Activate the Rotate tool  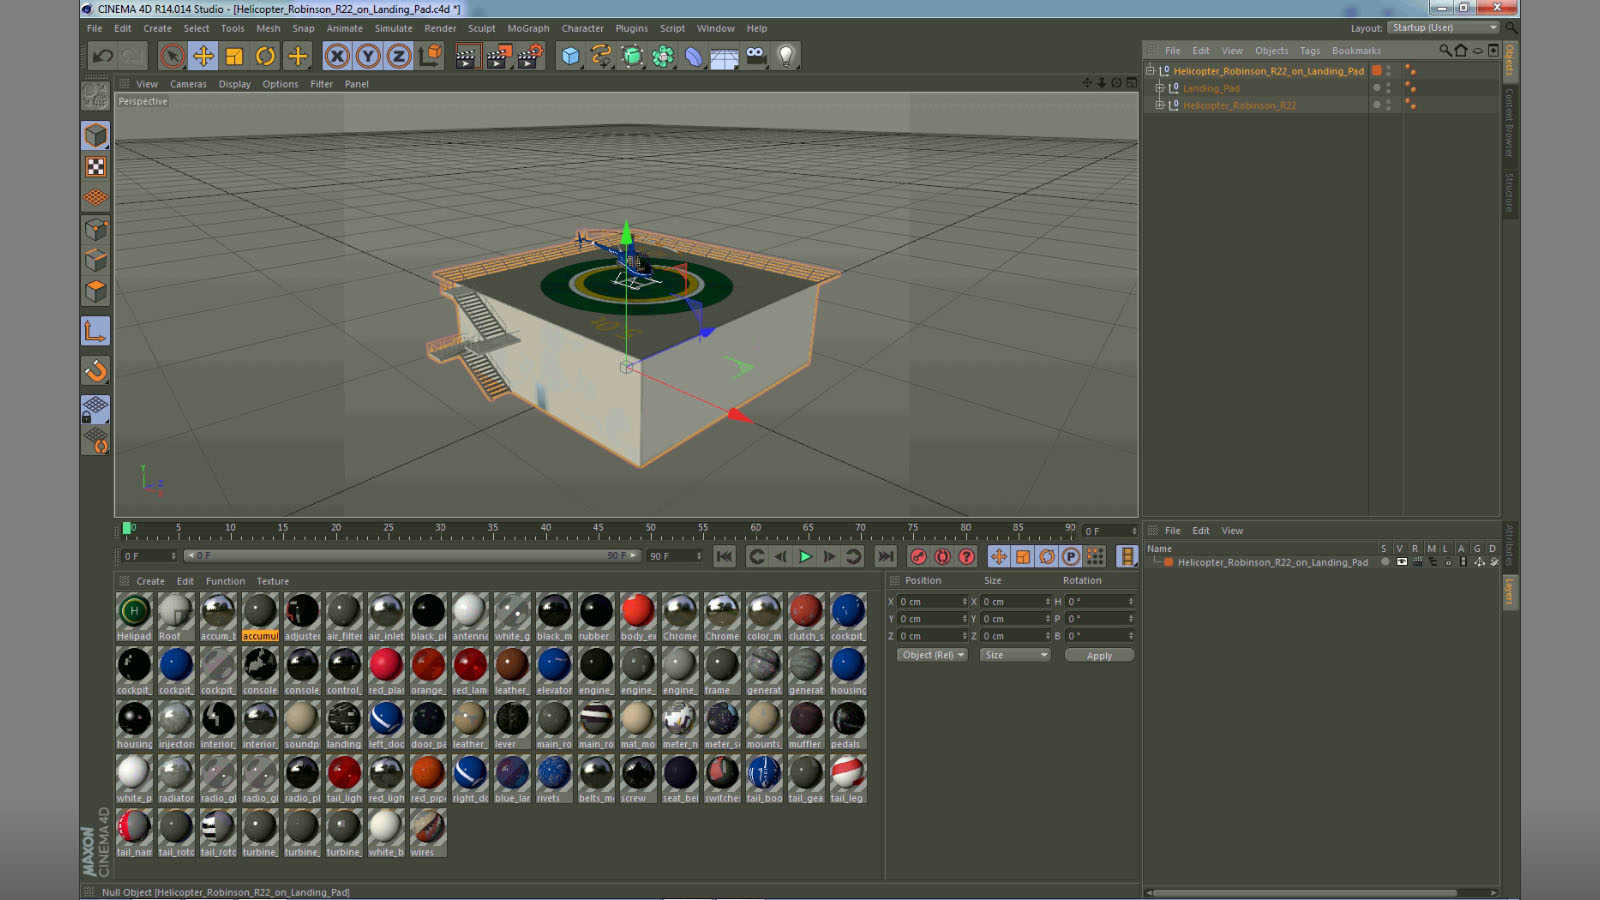click(x=265, y=56)
